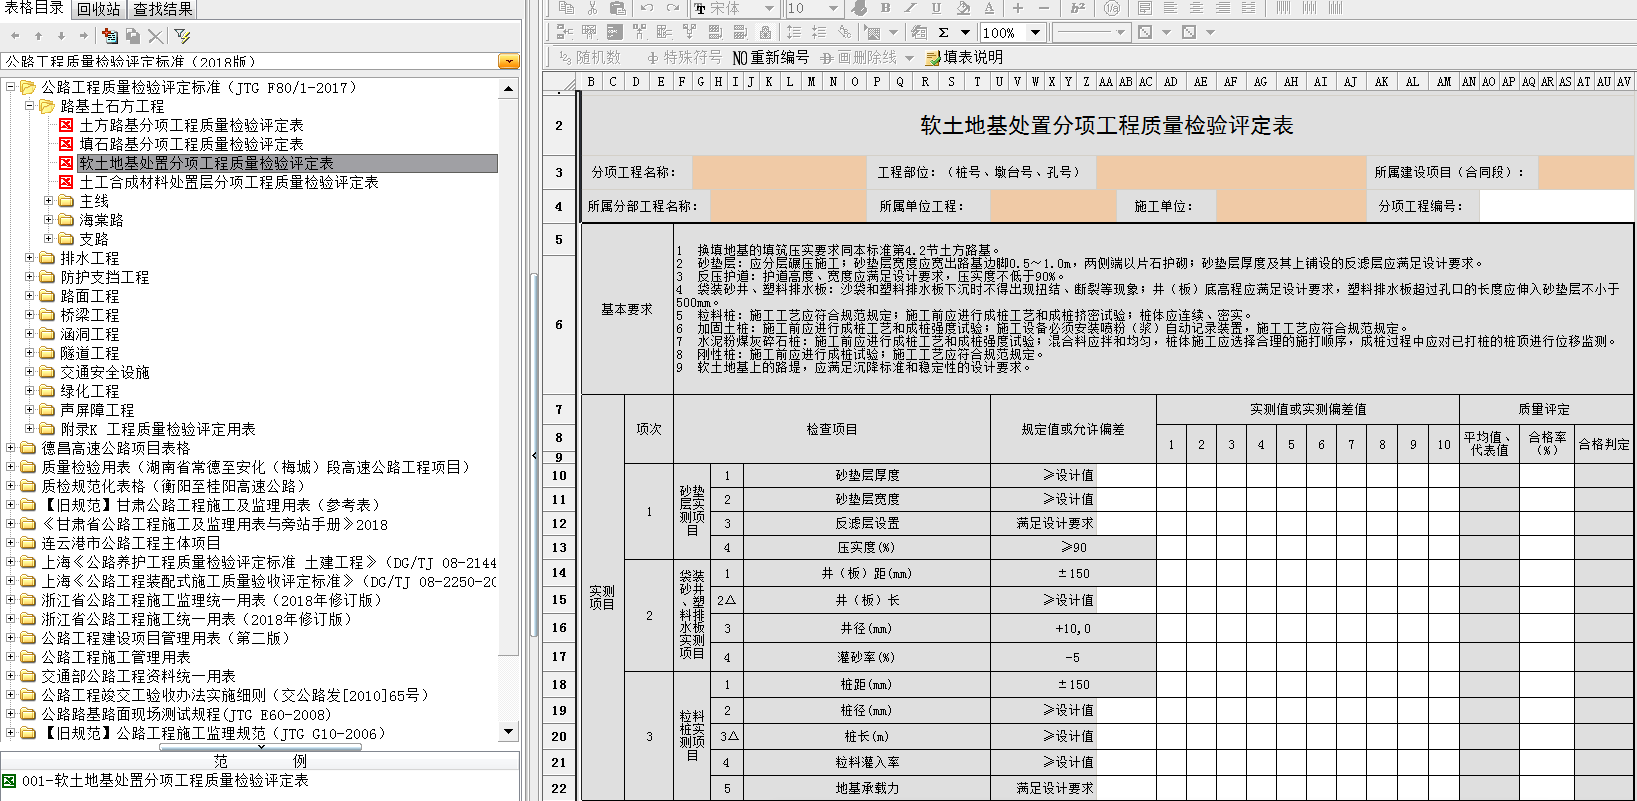Switch to the 表格目录 tab
The height and width of the screenshot is (801, 1637).
coord(34,9)
